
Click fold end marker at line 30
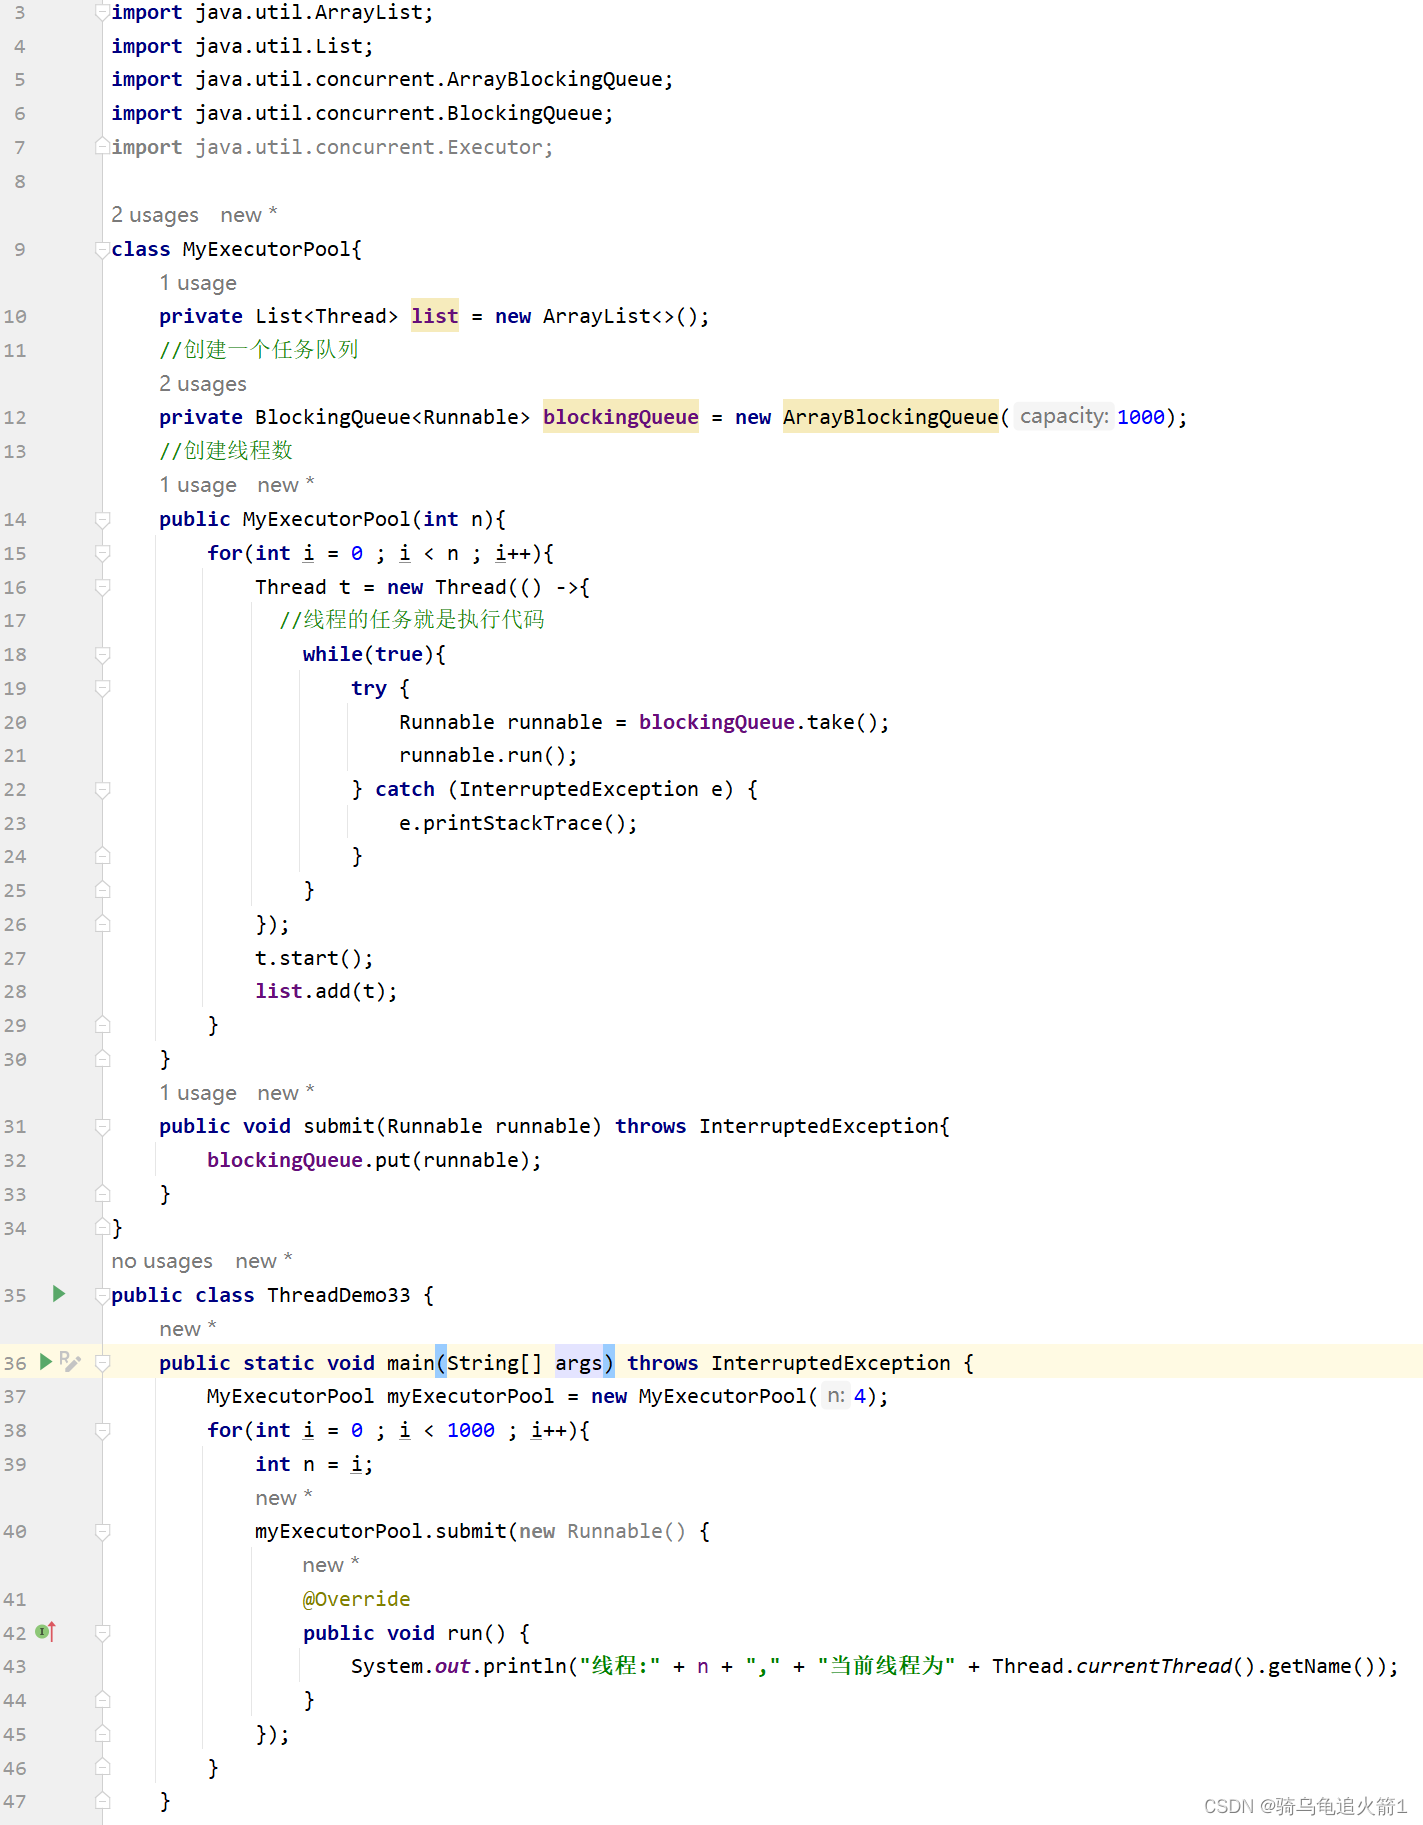[x=102, y=1058]
